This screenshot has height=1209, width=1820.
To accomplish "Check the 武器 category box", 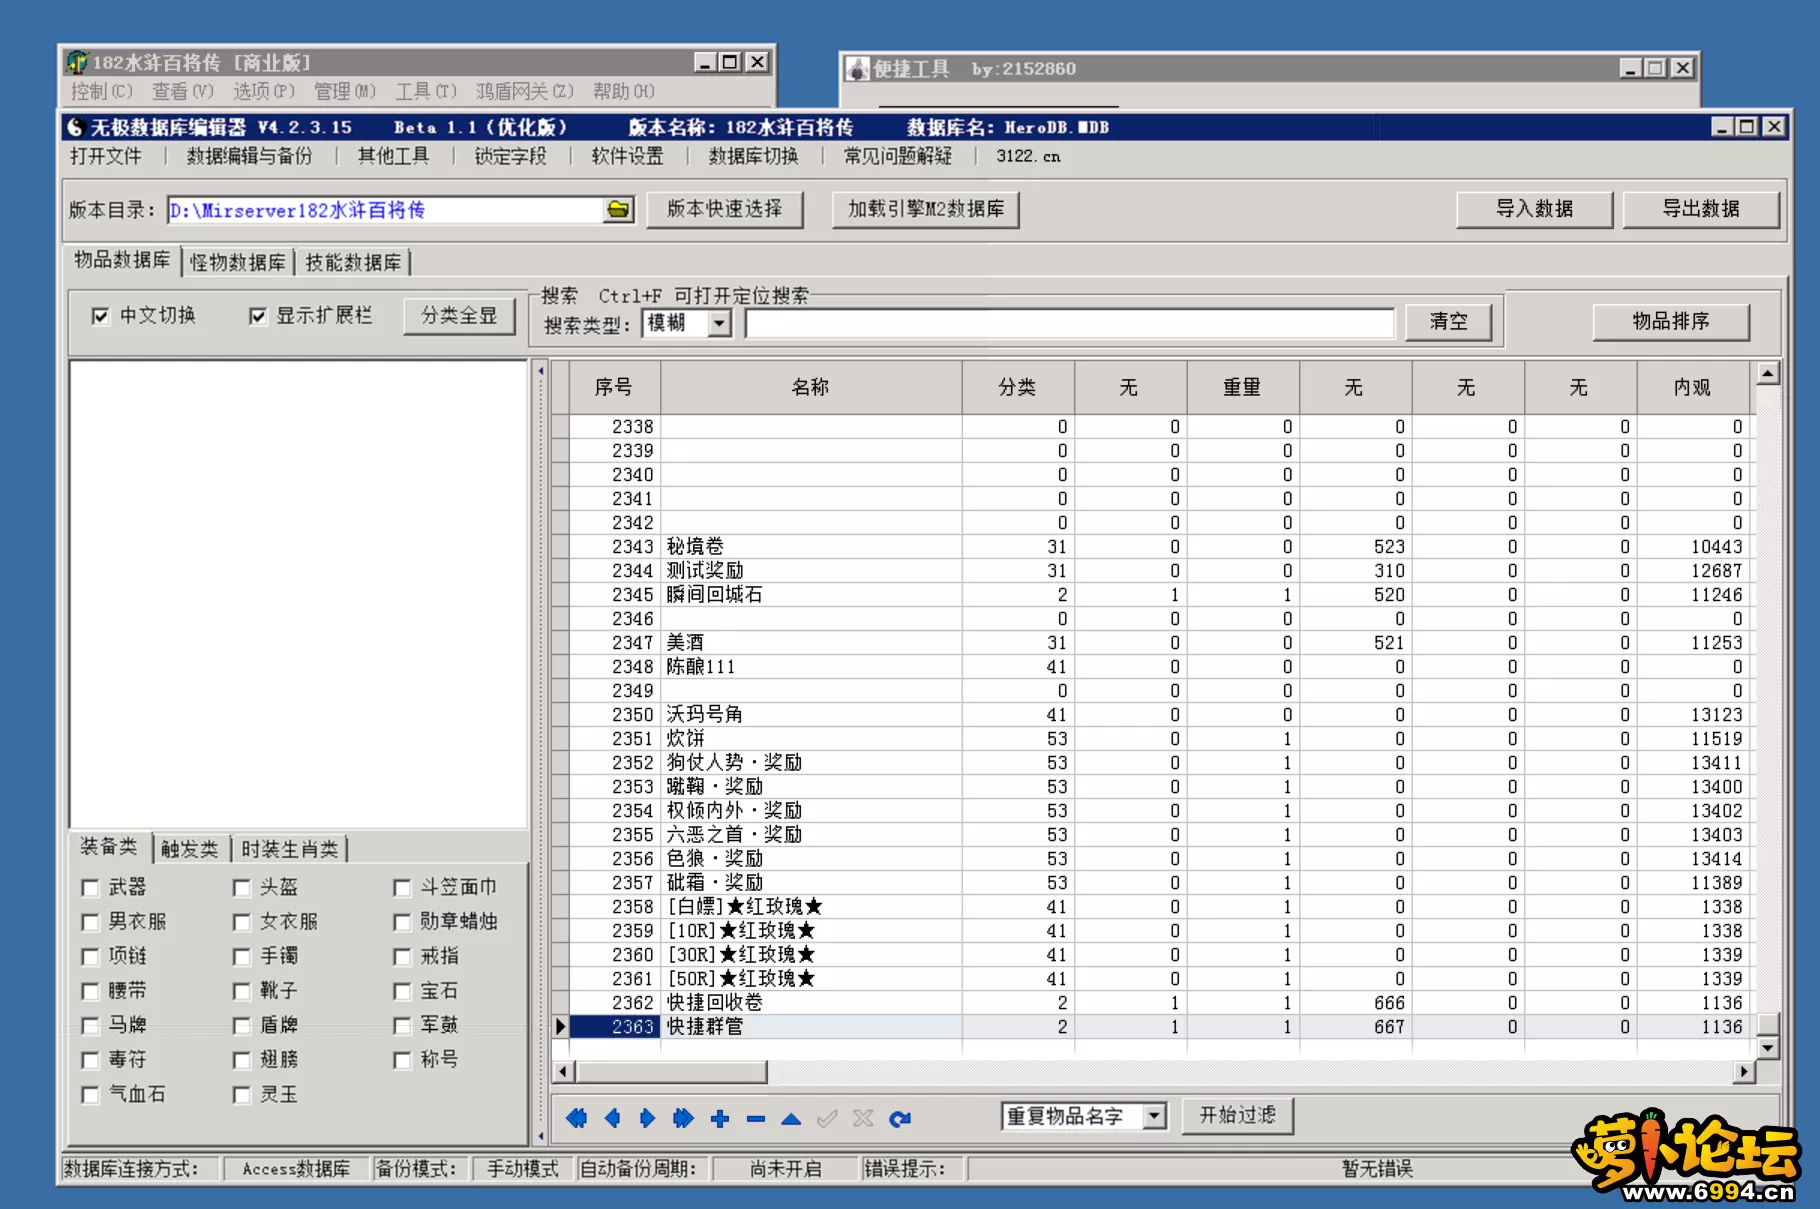I will (x=90, y=888).
